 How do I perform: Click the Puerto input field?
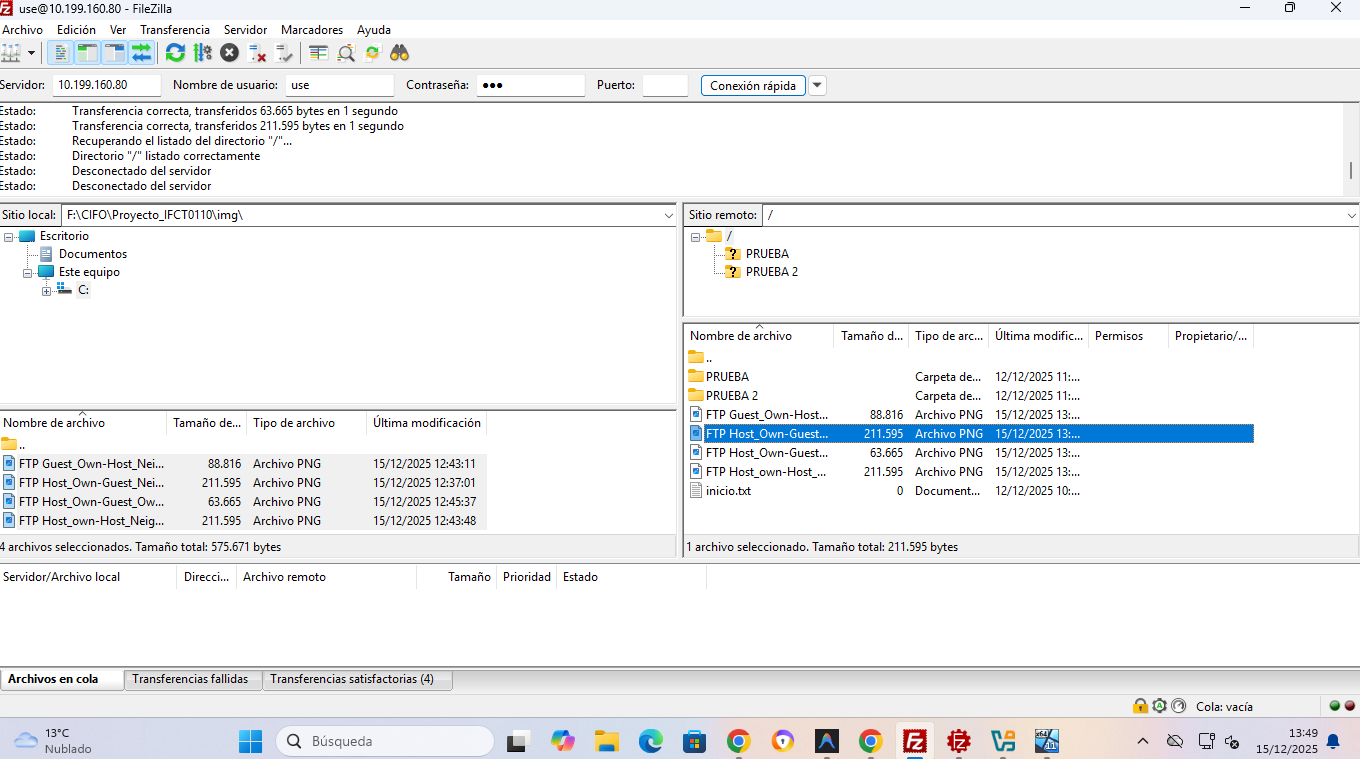point(665,86)
